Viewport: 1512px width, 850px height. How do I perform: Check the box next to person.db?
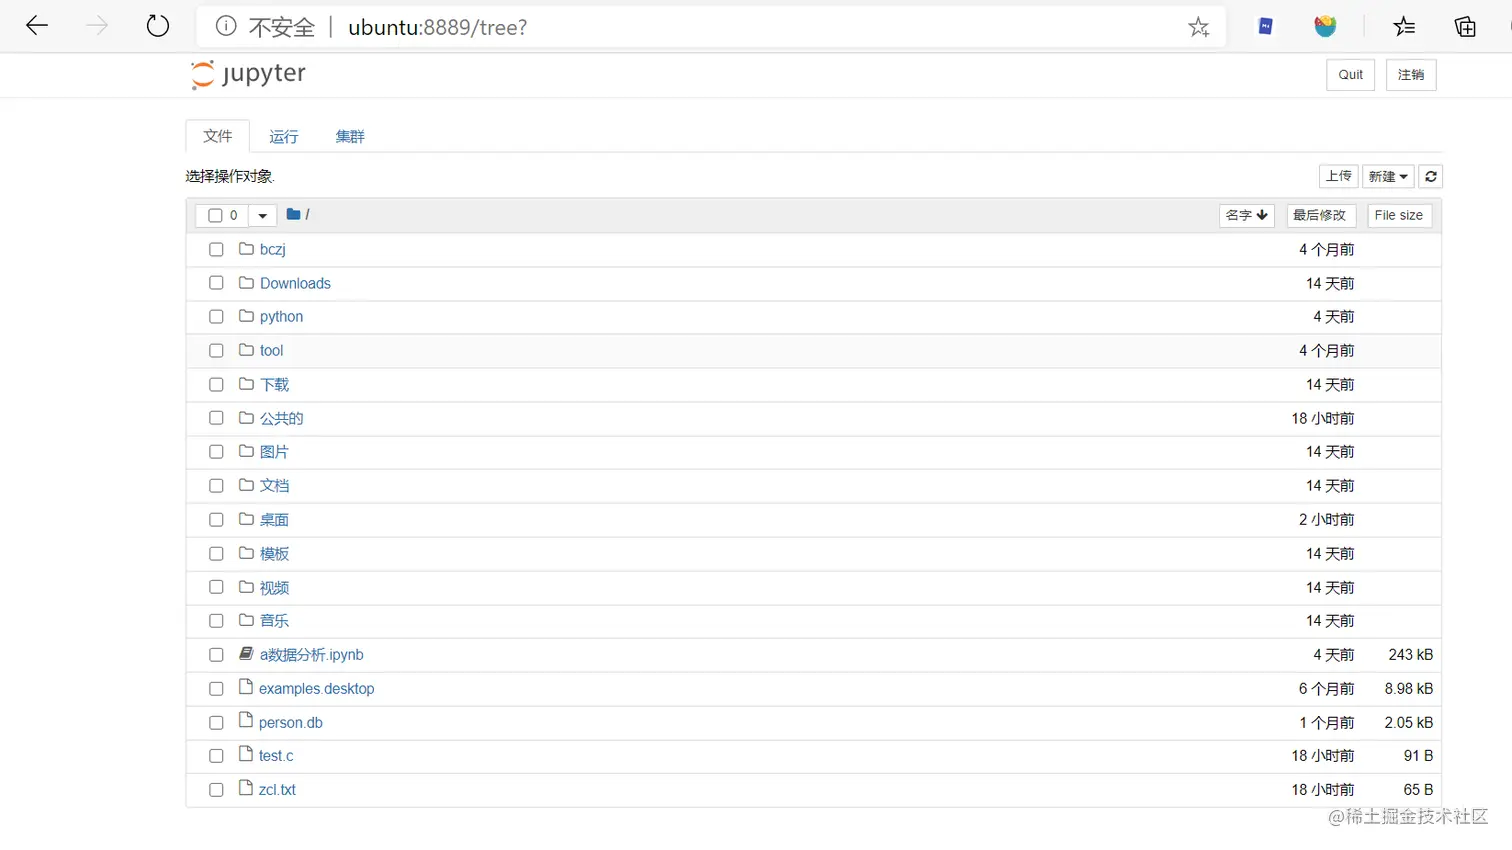(216, 722)
